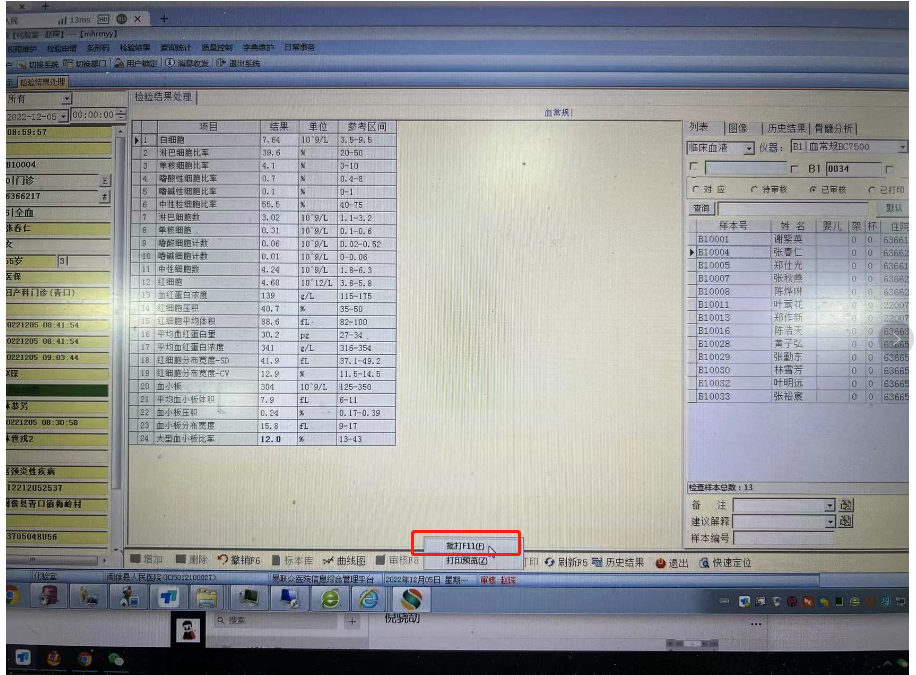The height and width of the screenshot is (675, 916).
Task: Open green IE browser taskbar icon
Action: 330,598
